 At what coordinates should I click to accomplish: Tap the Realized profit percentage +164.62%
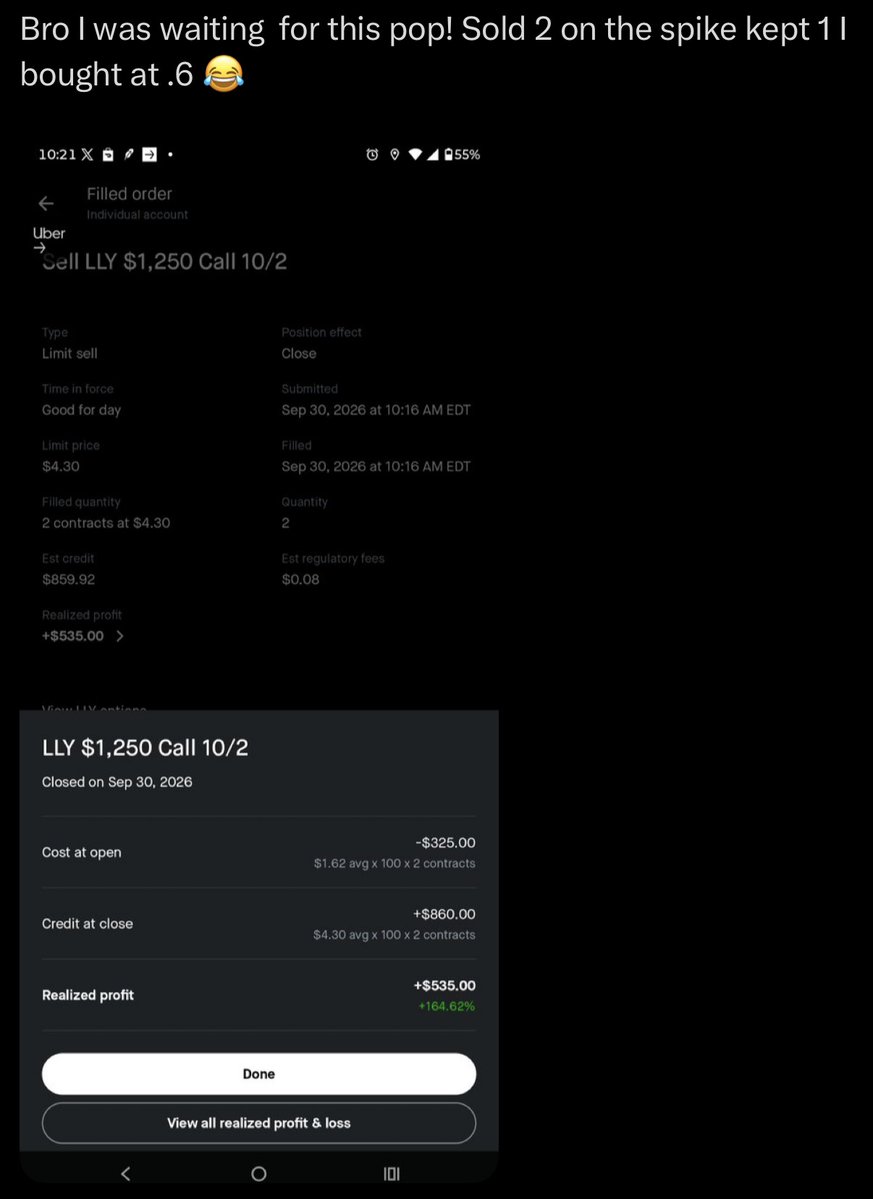(446, 1006)
